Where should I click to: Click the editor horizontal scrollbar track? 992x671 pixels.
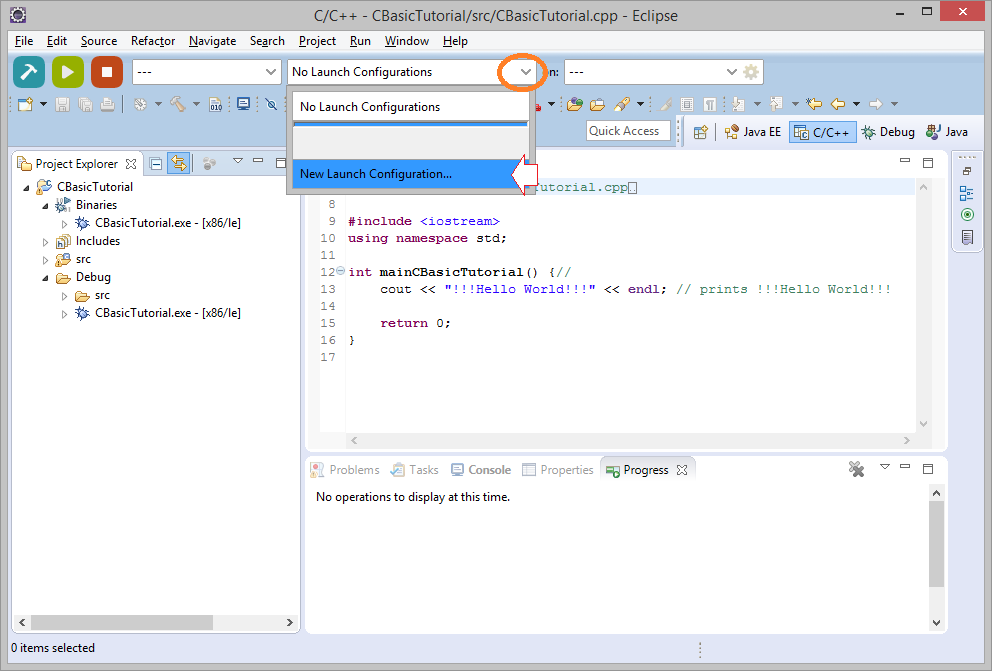[x=630, y=440]
